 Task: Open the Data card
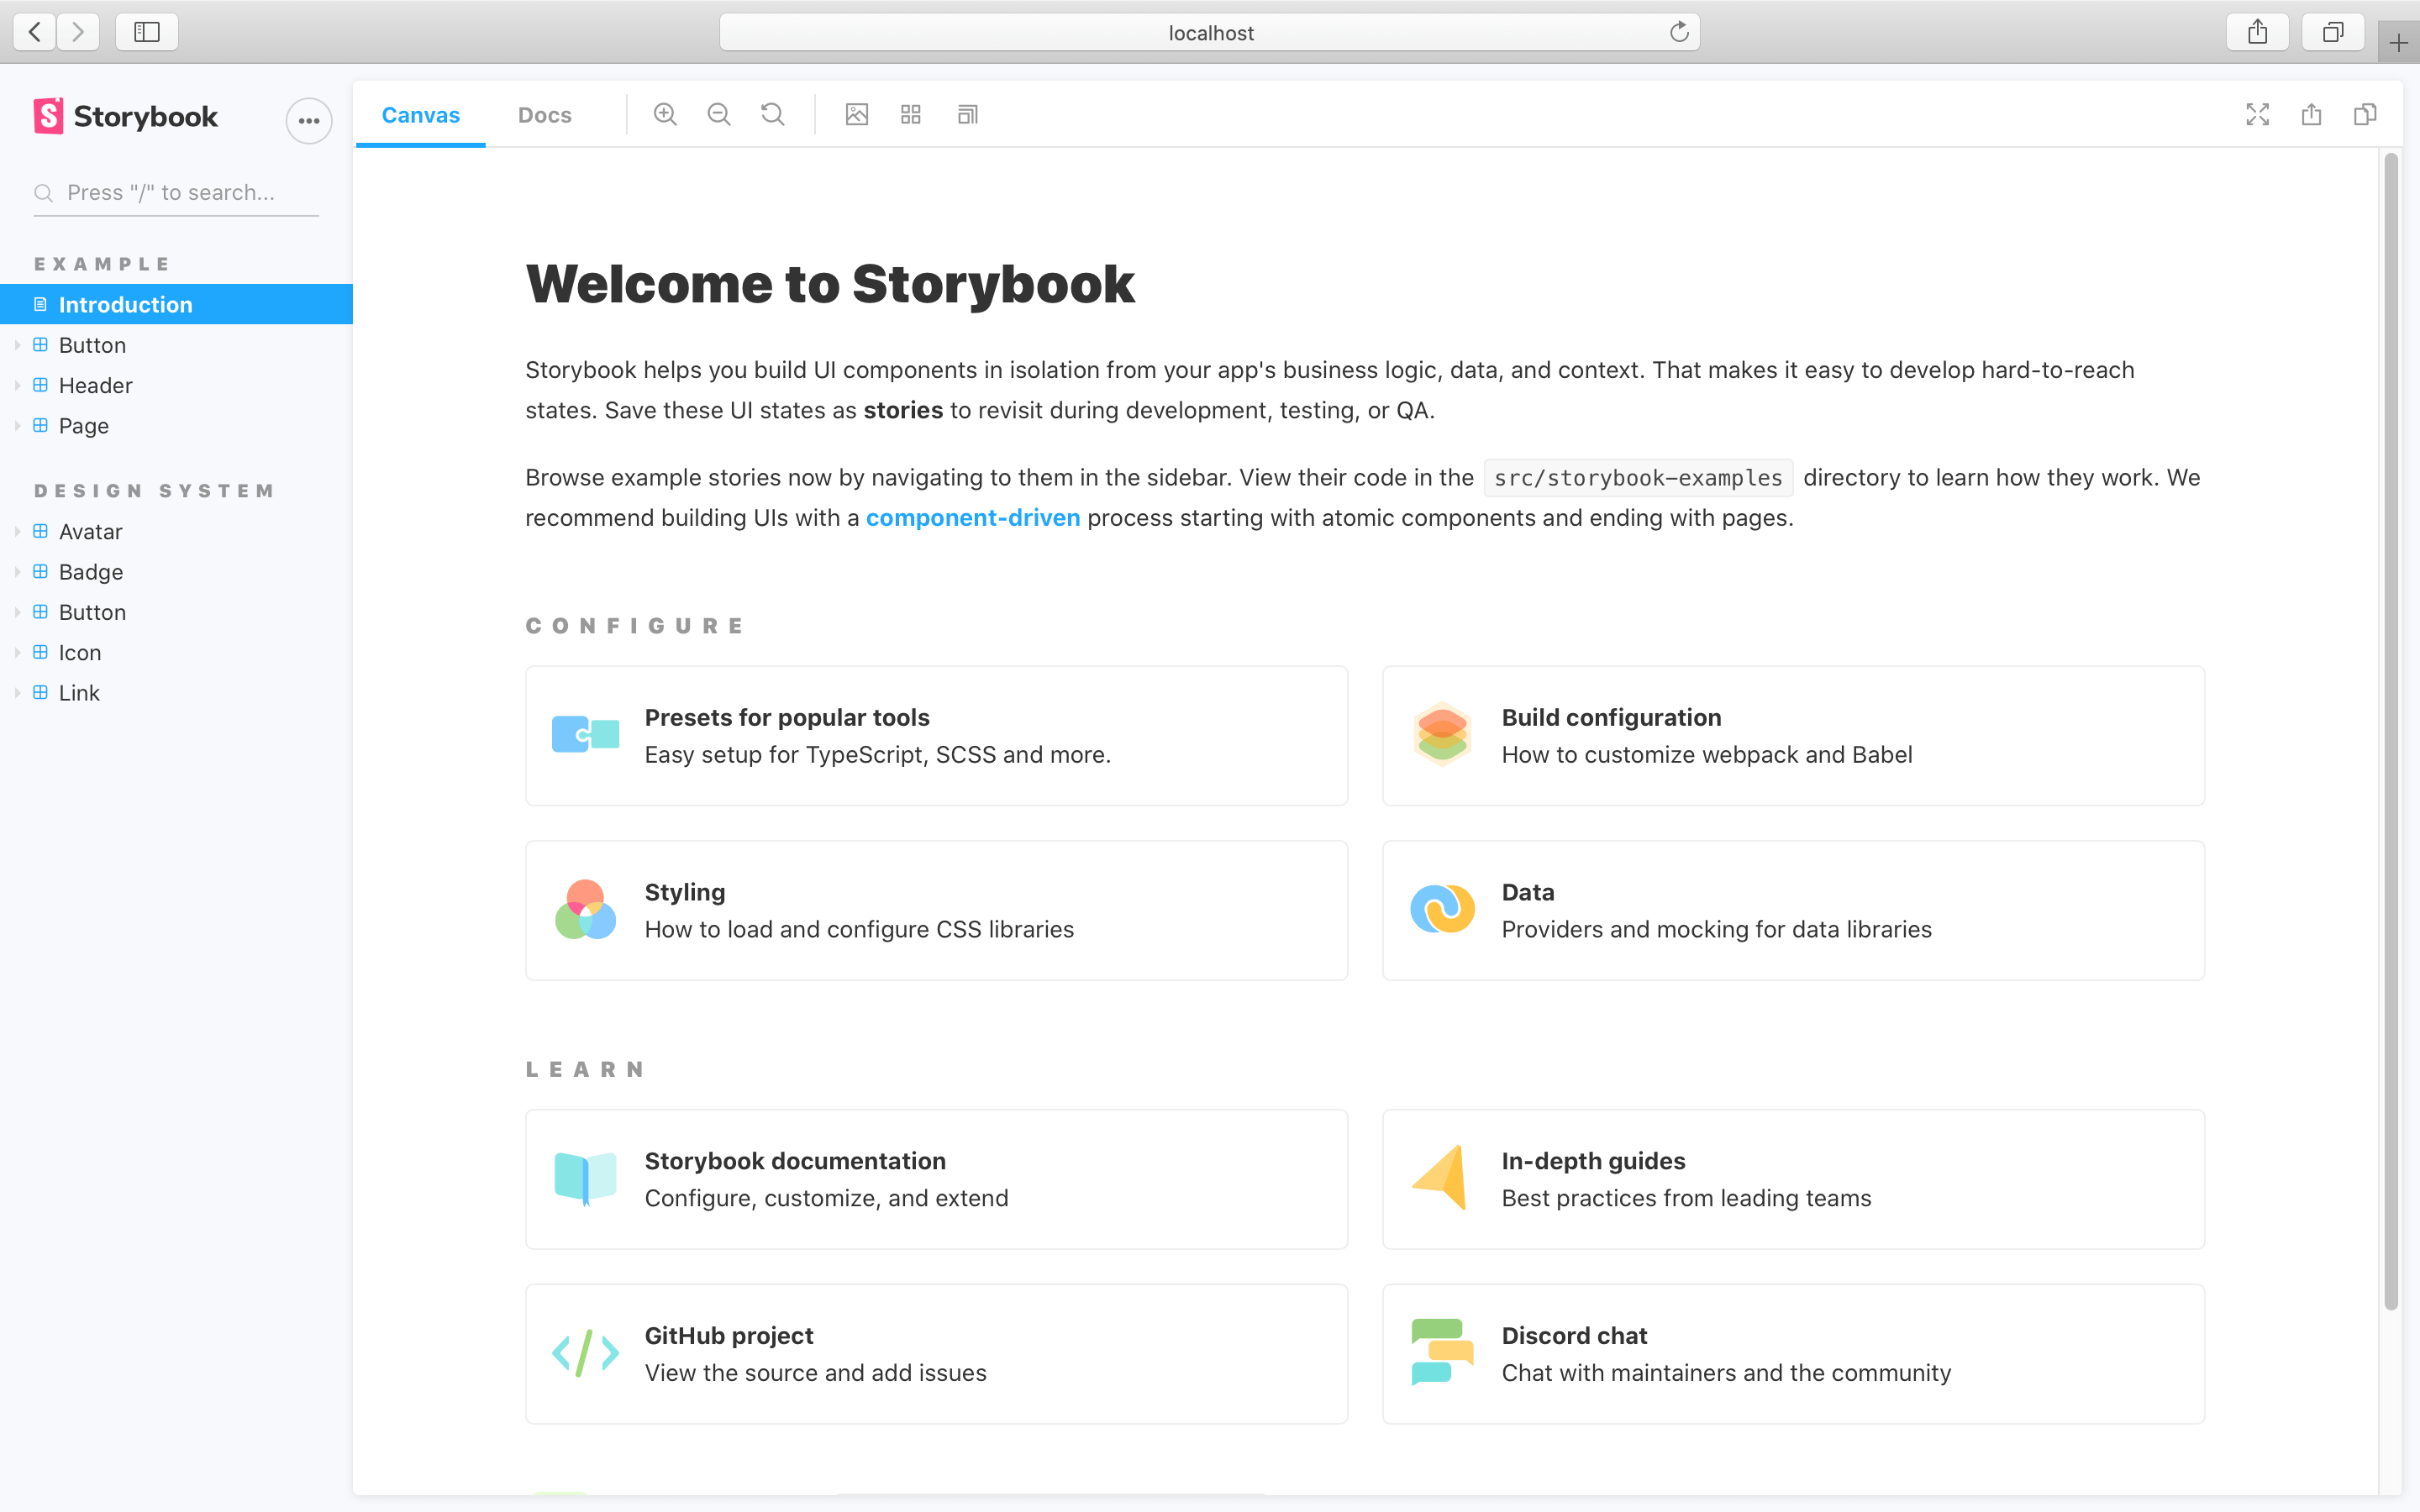(1793, 910)
